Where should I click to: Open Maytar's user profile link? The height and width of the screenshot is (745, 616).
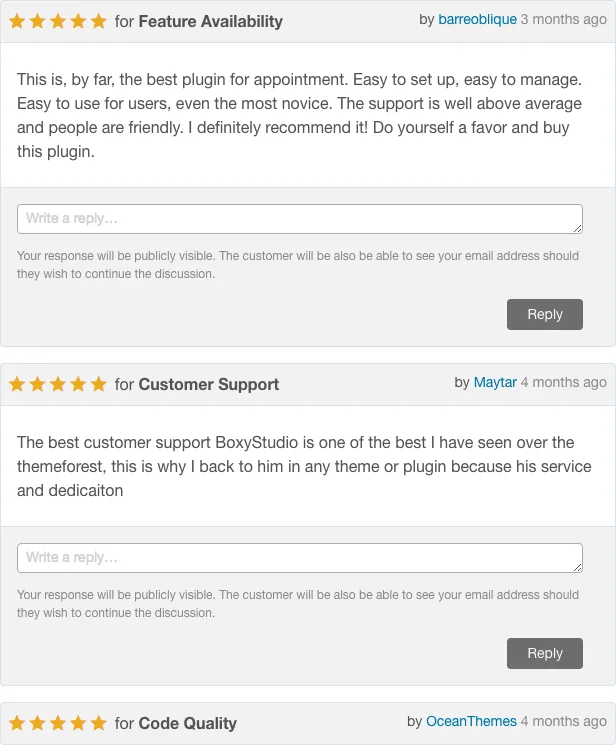coord(495,382)
